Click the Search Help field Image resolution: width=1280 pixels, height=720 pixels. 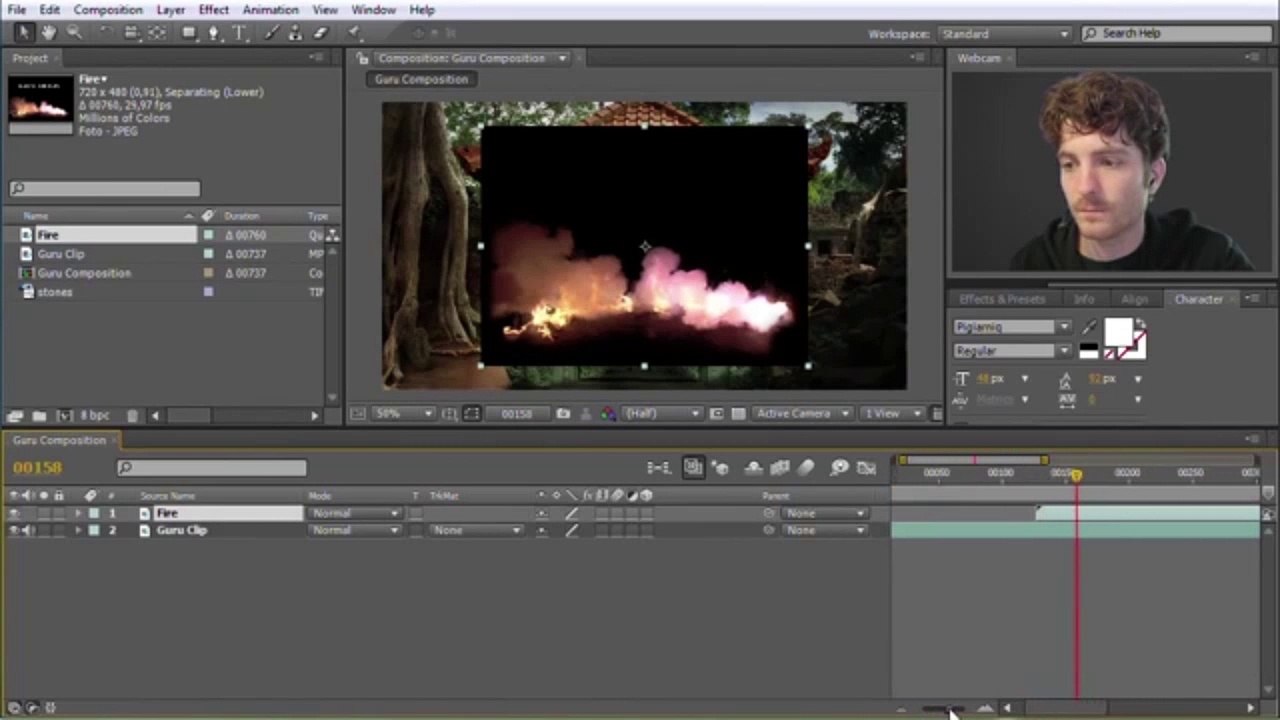1176,34
